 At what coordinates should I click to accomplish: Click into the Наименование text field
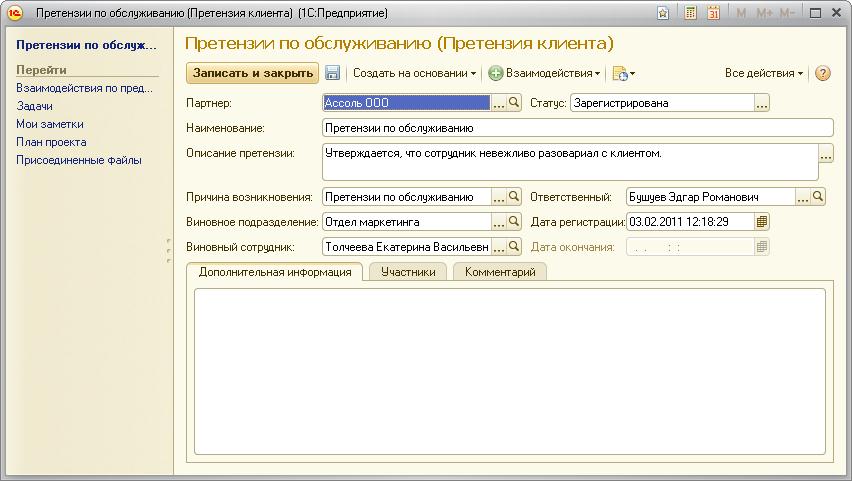(577, 128)
